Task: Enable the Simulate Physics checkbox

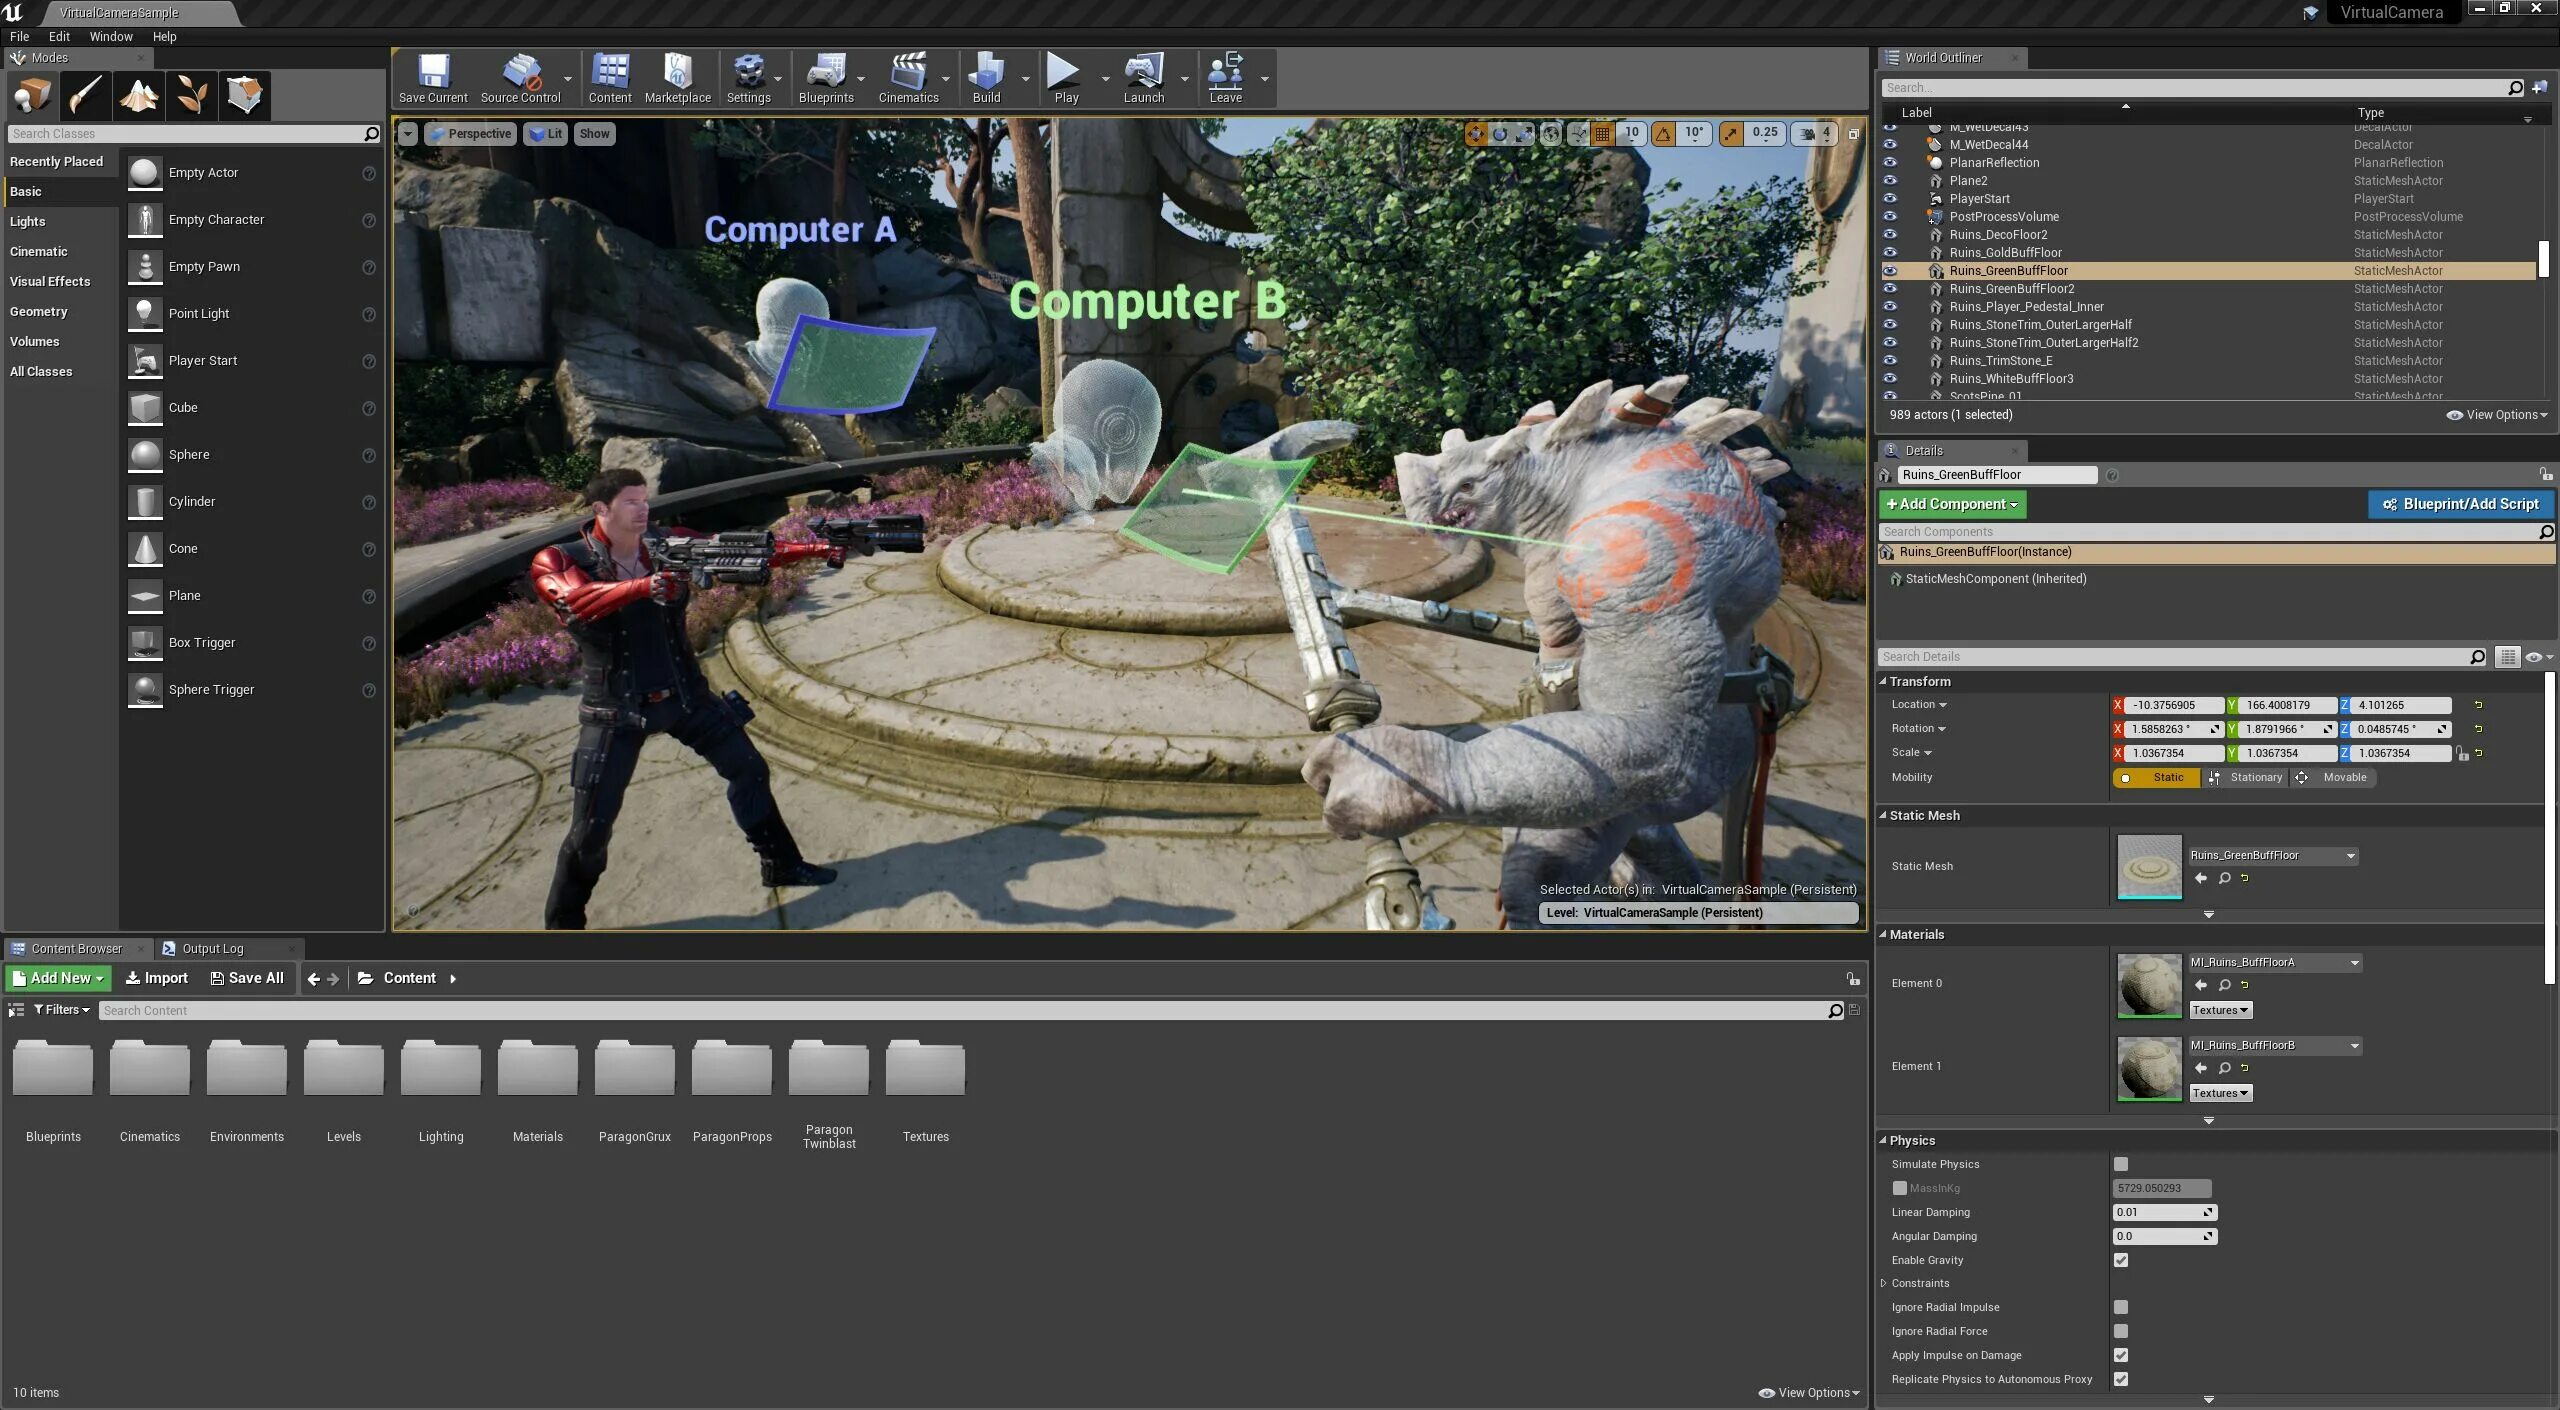Action: [x=2121, y=1164]
